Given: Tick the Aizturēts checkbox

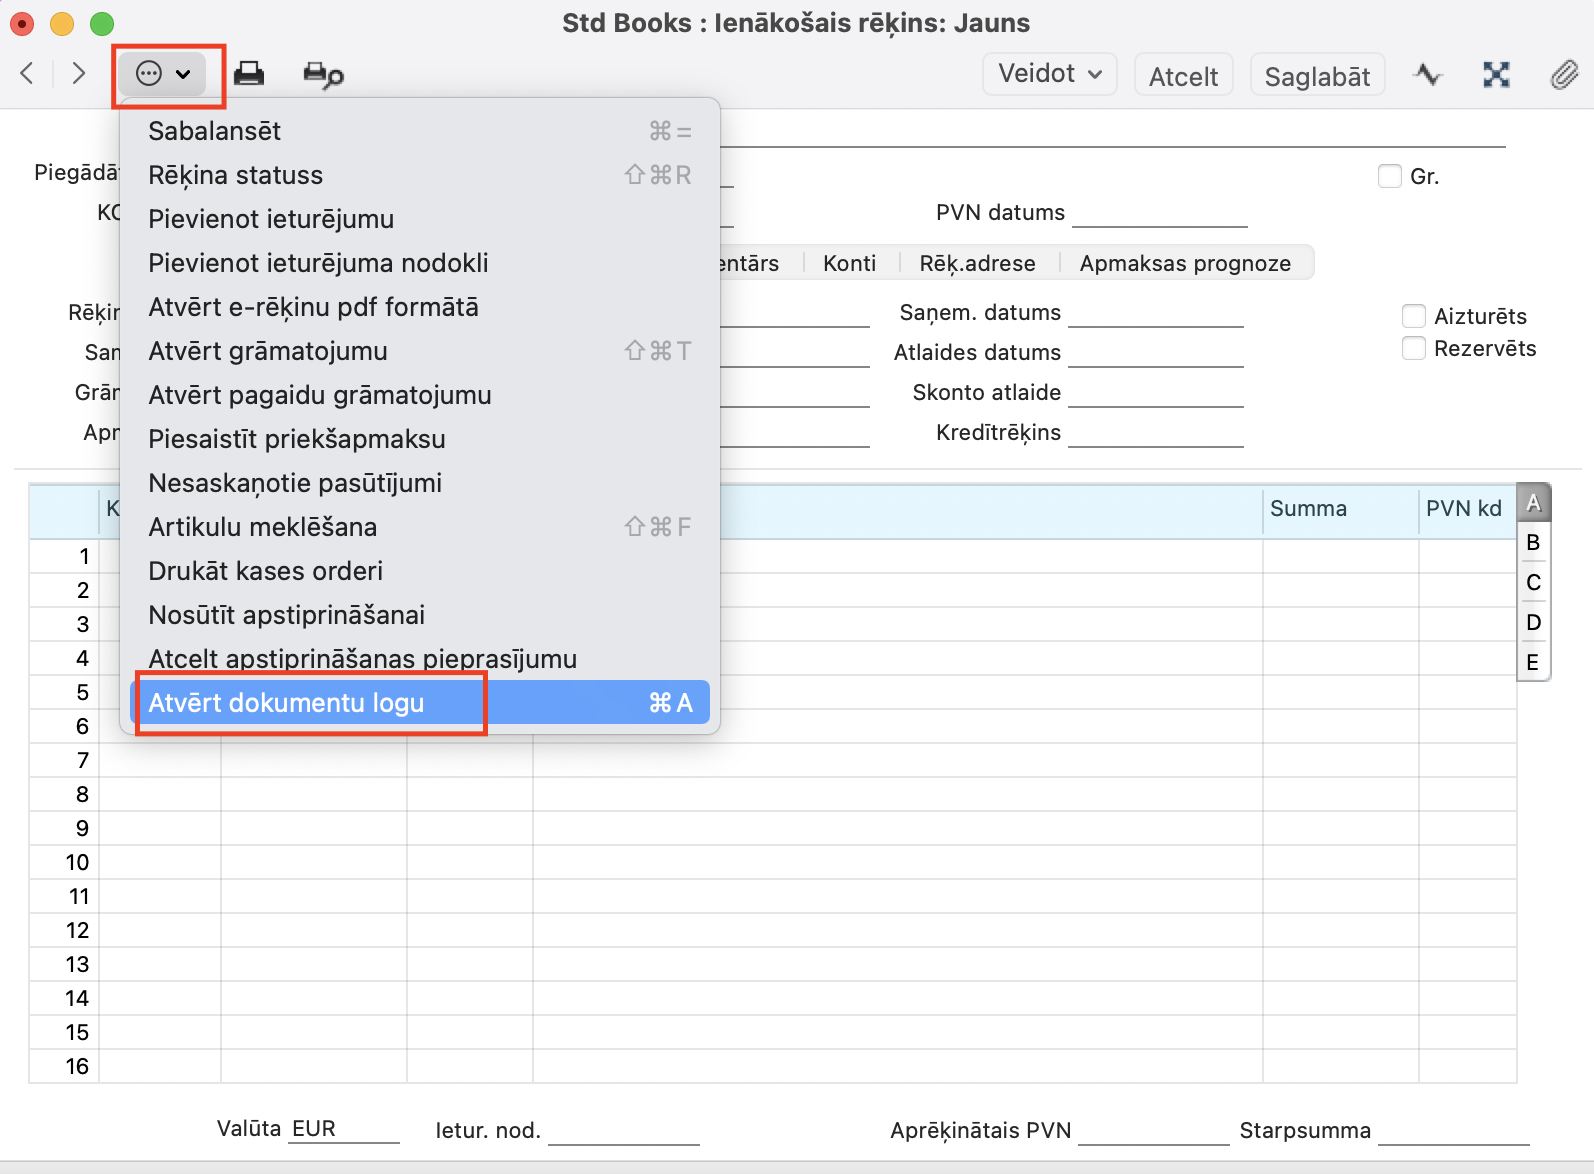Looking at the screenshot, I should pos(1413,317).
